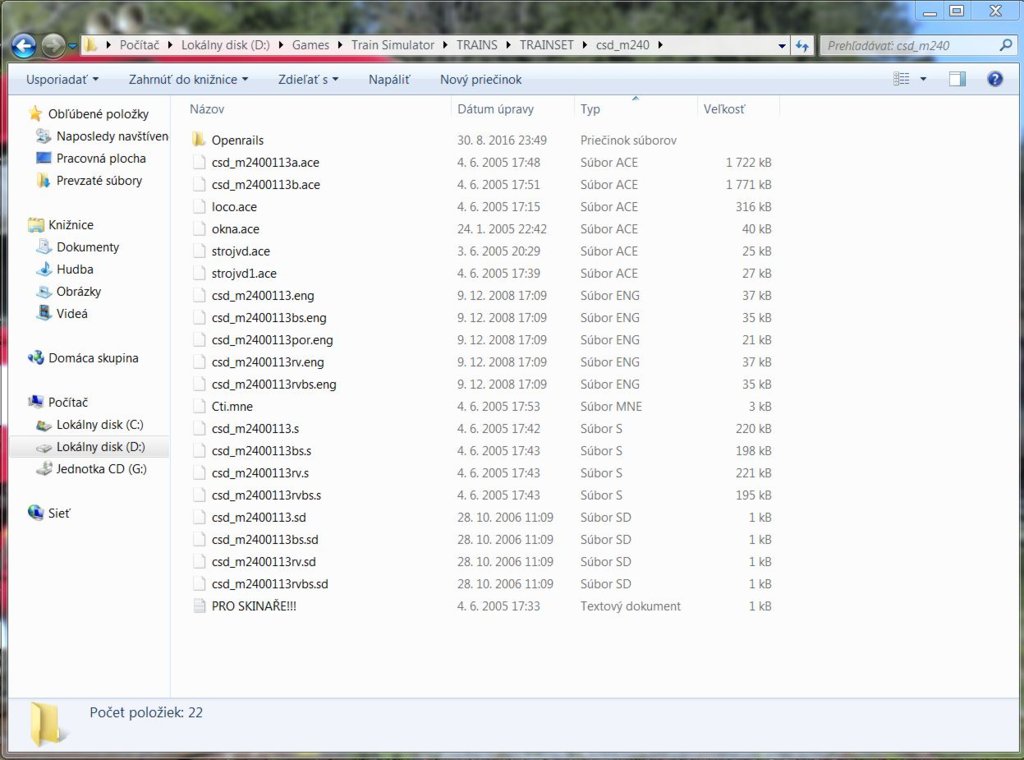Click the Help question mark icon
1024x760 pixels.
point(994,79)
